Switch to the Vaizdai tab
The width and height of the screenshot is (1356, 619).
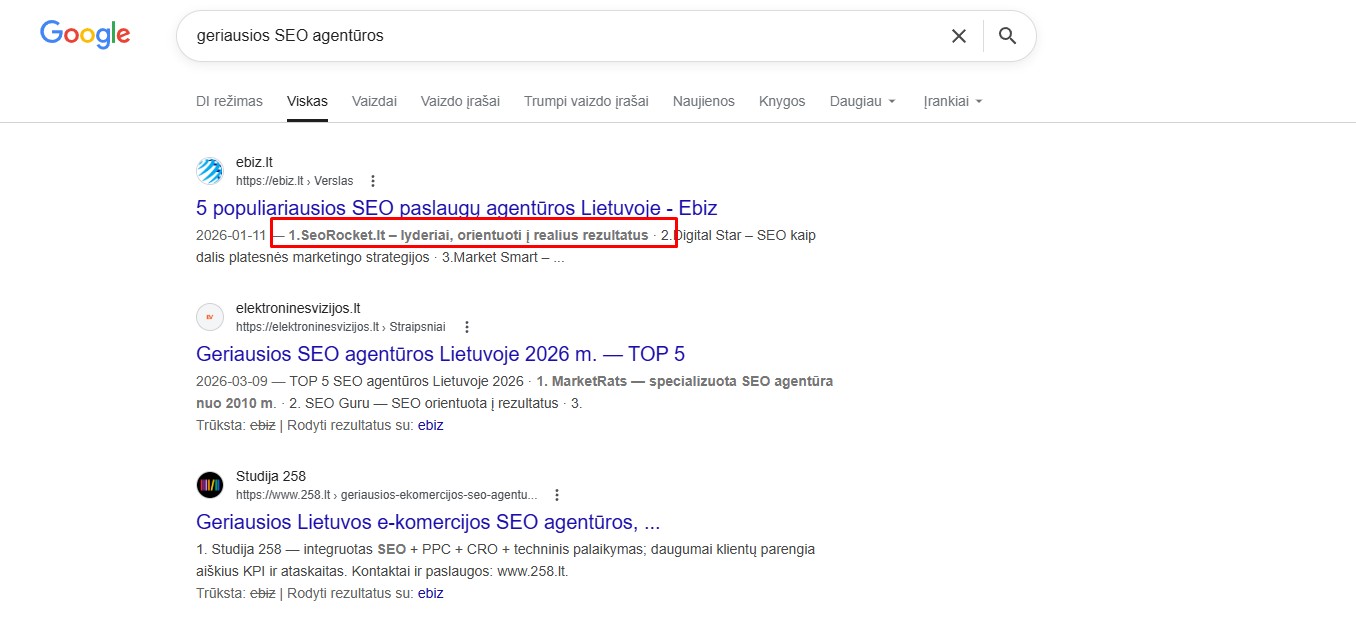tap(374, 100)
